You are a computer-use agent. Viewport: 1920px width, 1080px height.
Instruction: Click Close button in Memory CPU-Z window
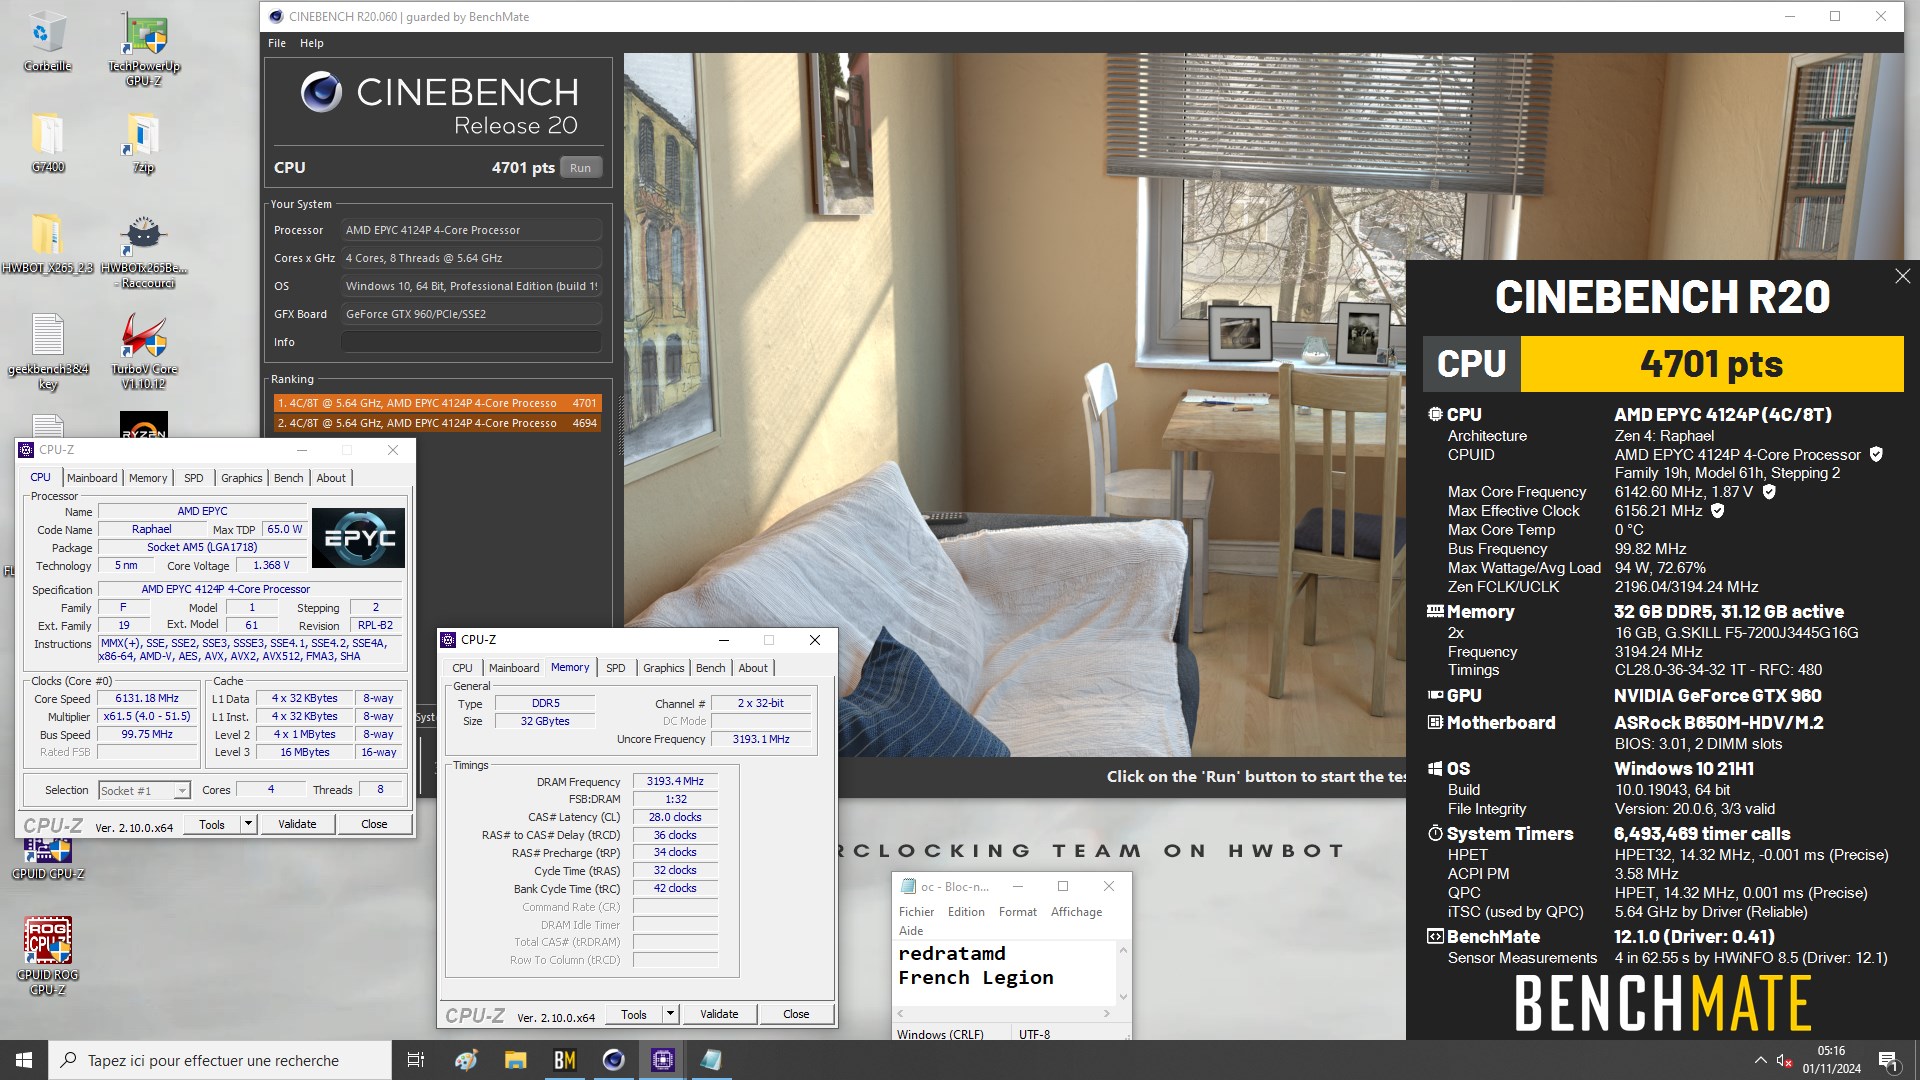point(796,1014)
